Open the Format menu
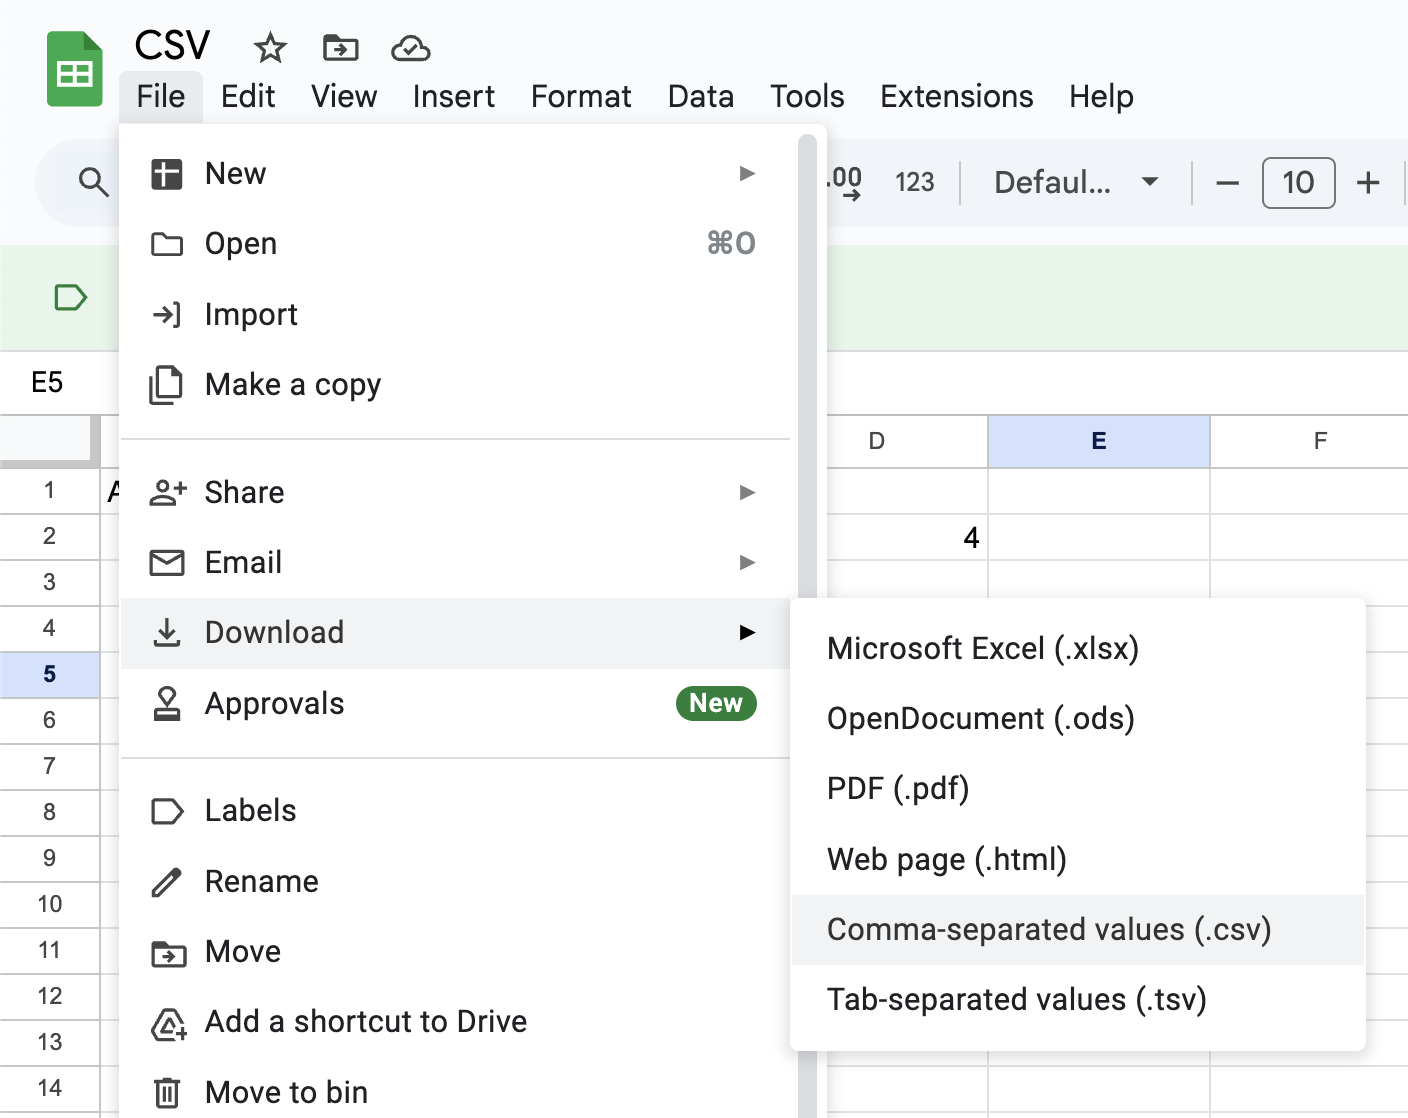Screen dimensions: 1408x1118 tap(581, 96)
